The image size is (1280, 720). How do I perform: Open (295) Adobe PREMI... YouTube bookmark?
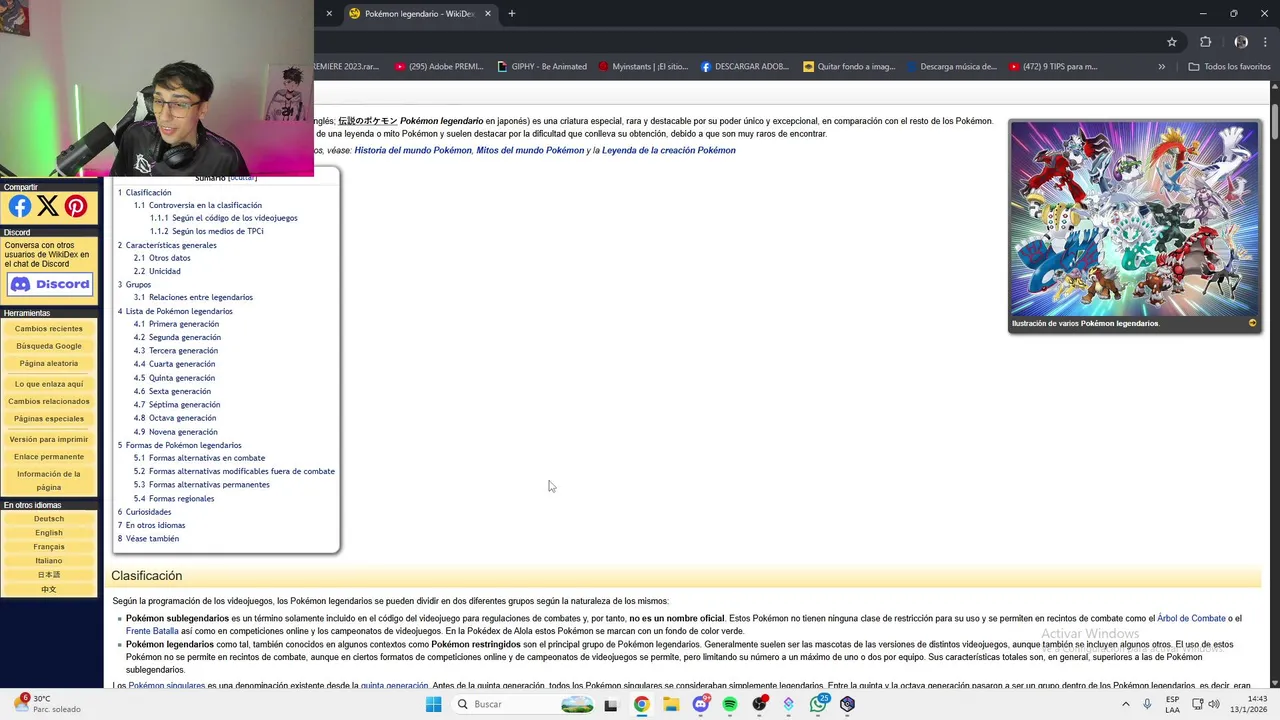439,67
